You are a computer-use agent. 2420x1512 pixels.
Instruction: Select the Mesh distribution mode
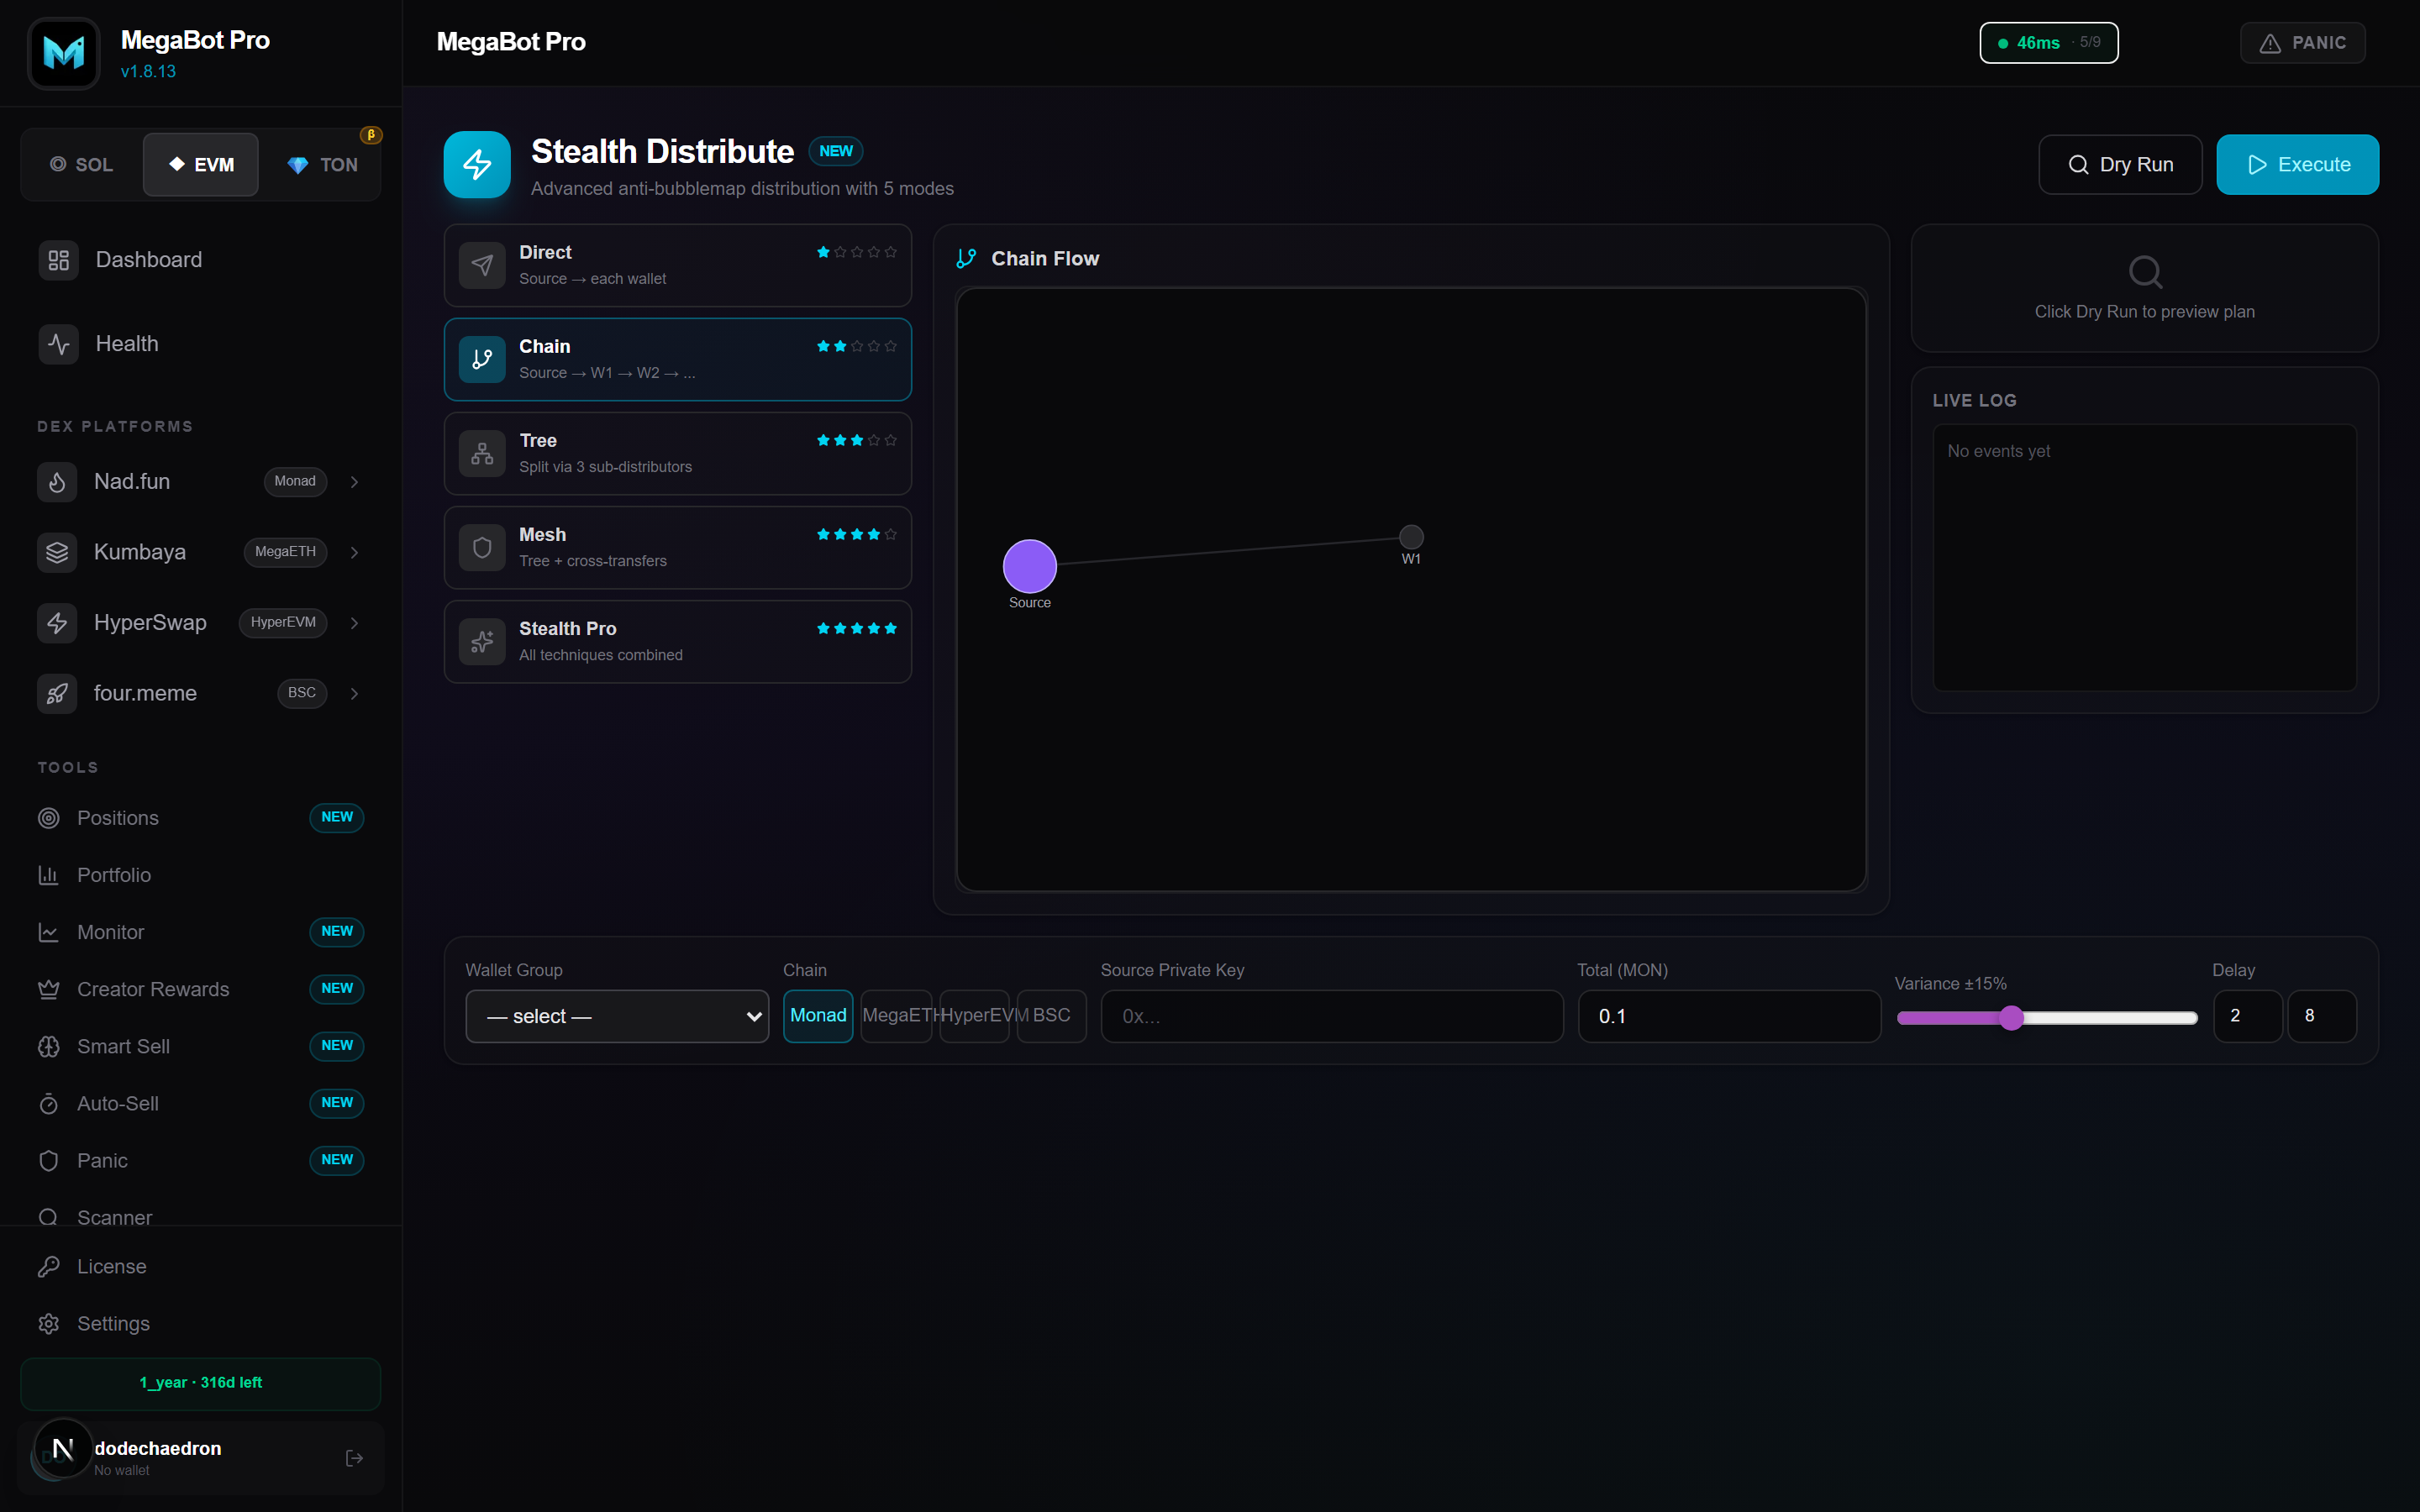coord(677,547)
